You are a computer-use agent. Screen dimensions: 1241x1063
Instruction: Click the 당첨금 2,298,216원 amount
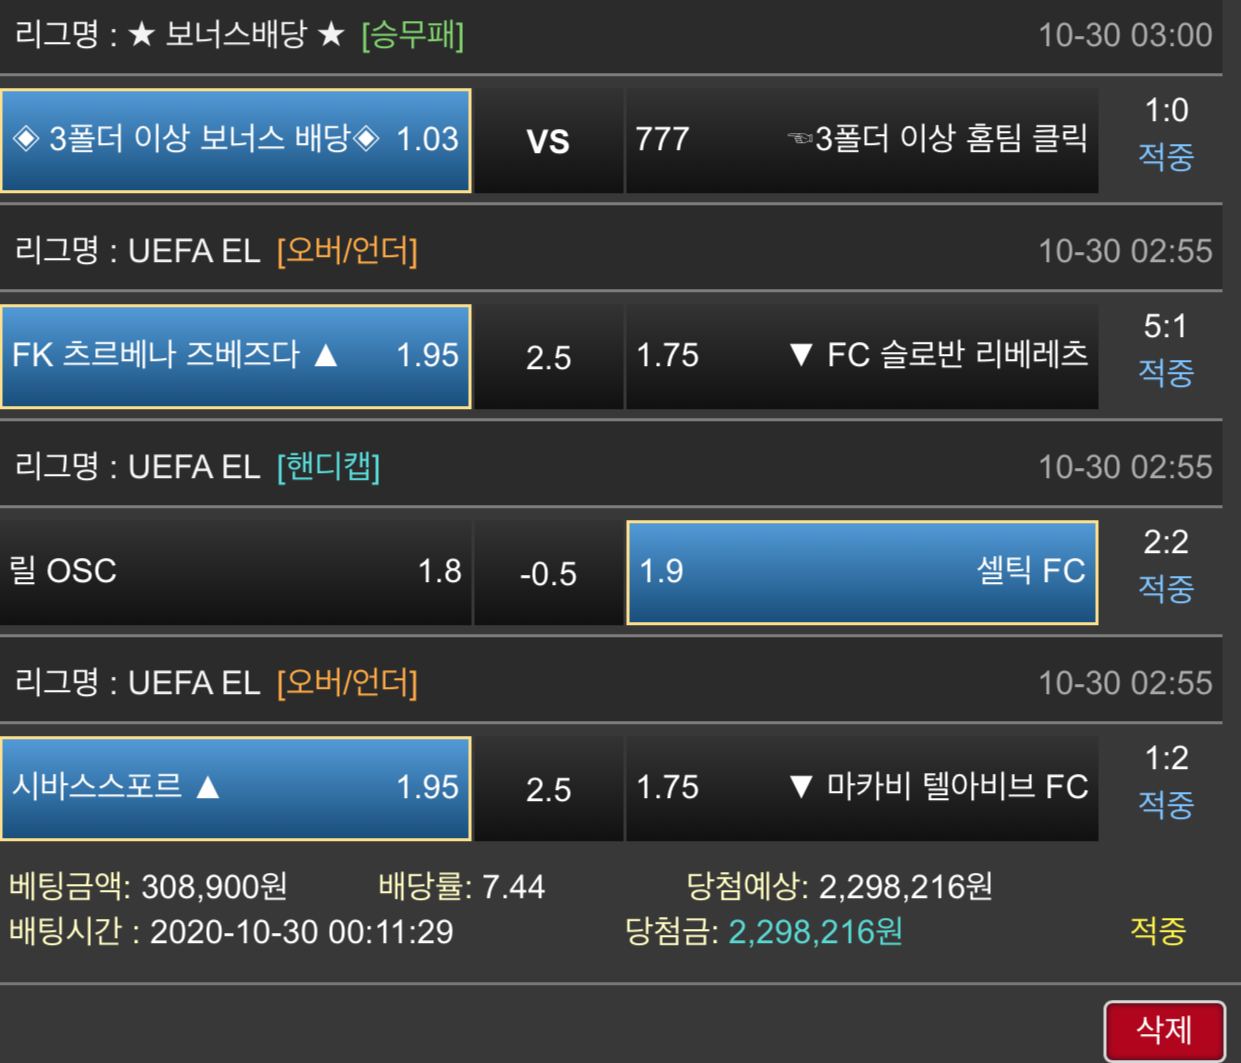(x=815, y=932)
